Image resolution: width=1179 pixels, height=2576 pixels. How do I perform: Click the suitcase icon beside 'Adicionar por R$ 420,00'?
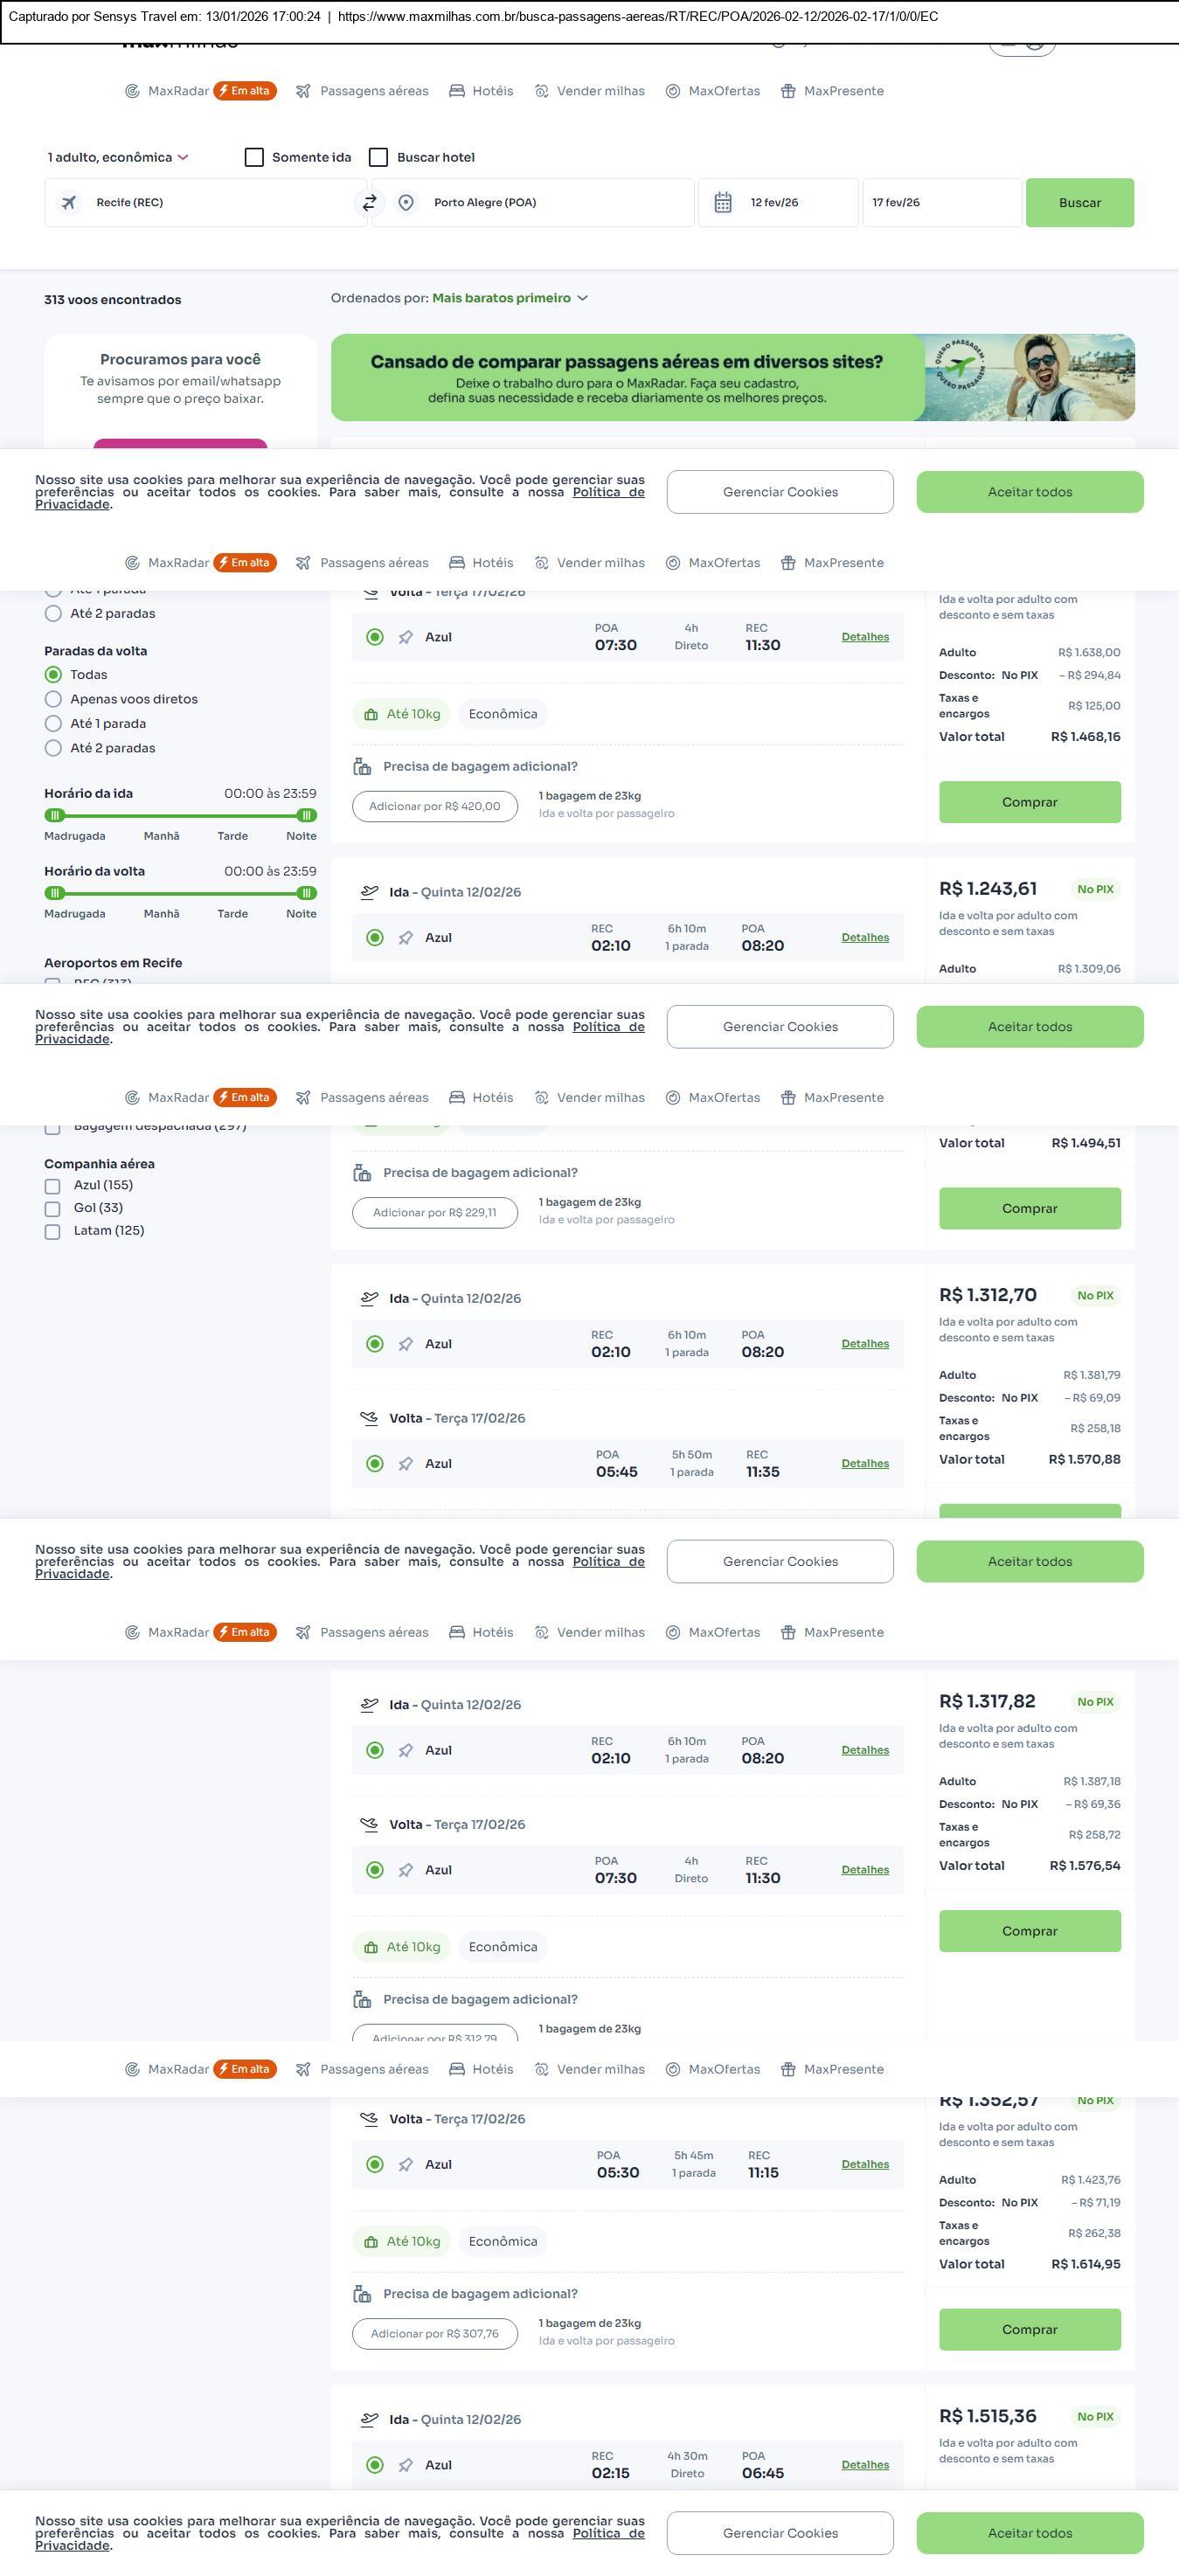pos(362,767)
